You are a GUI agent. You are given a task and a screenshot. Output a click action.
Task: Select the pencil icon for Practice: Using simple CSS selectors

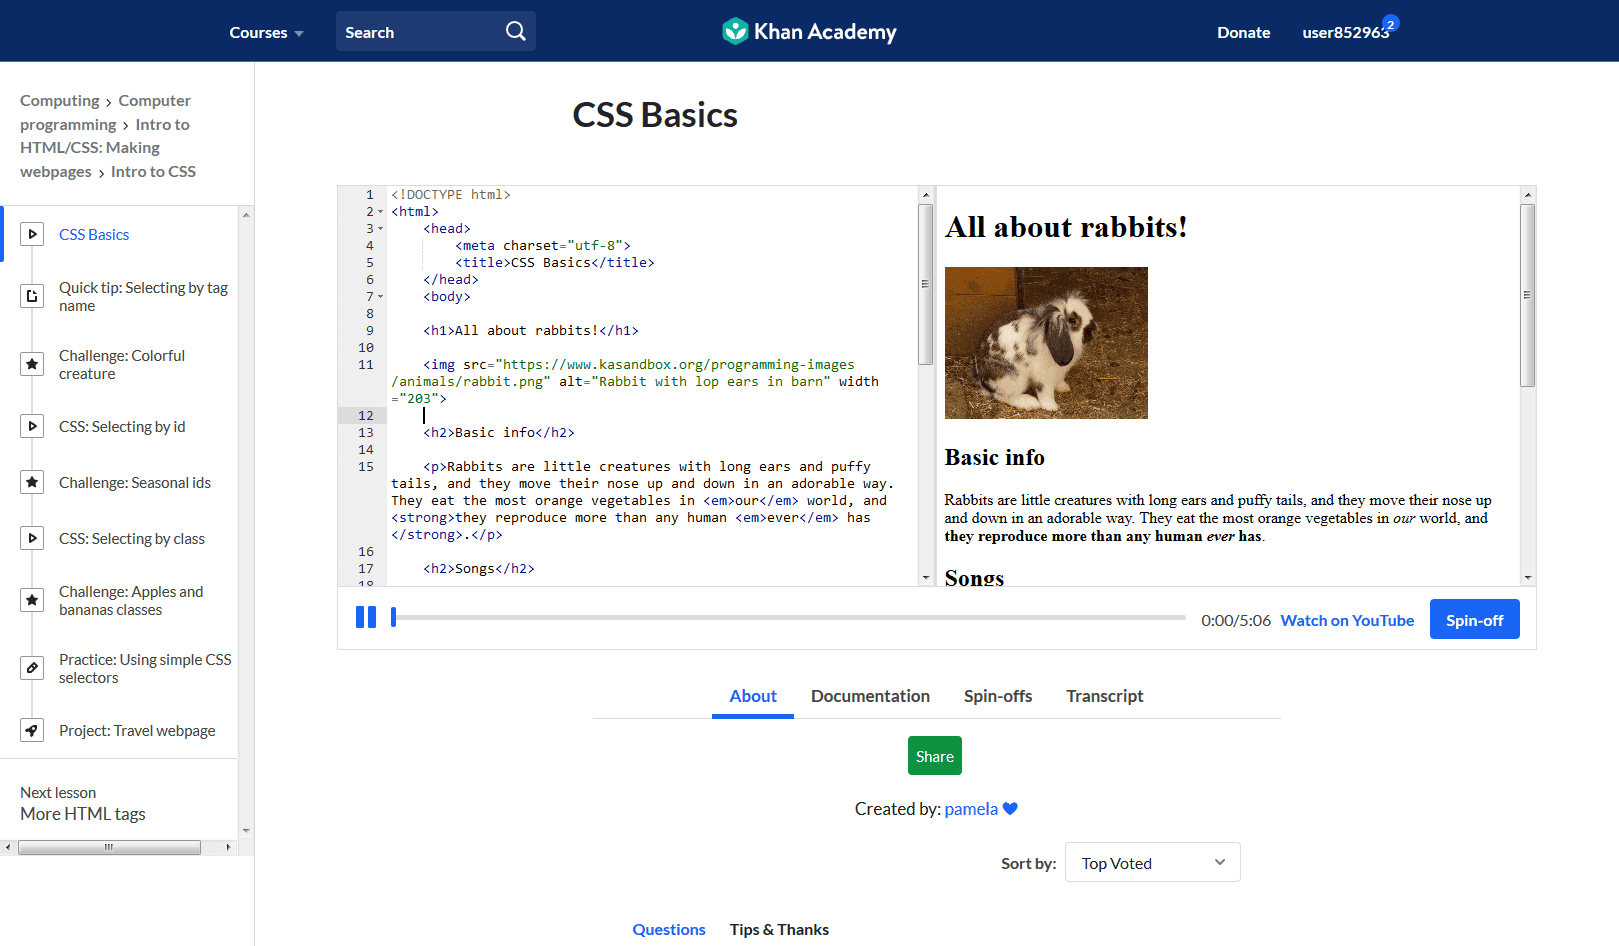pos(32,667)
